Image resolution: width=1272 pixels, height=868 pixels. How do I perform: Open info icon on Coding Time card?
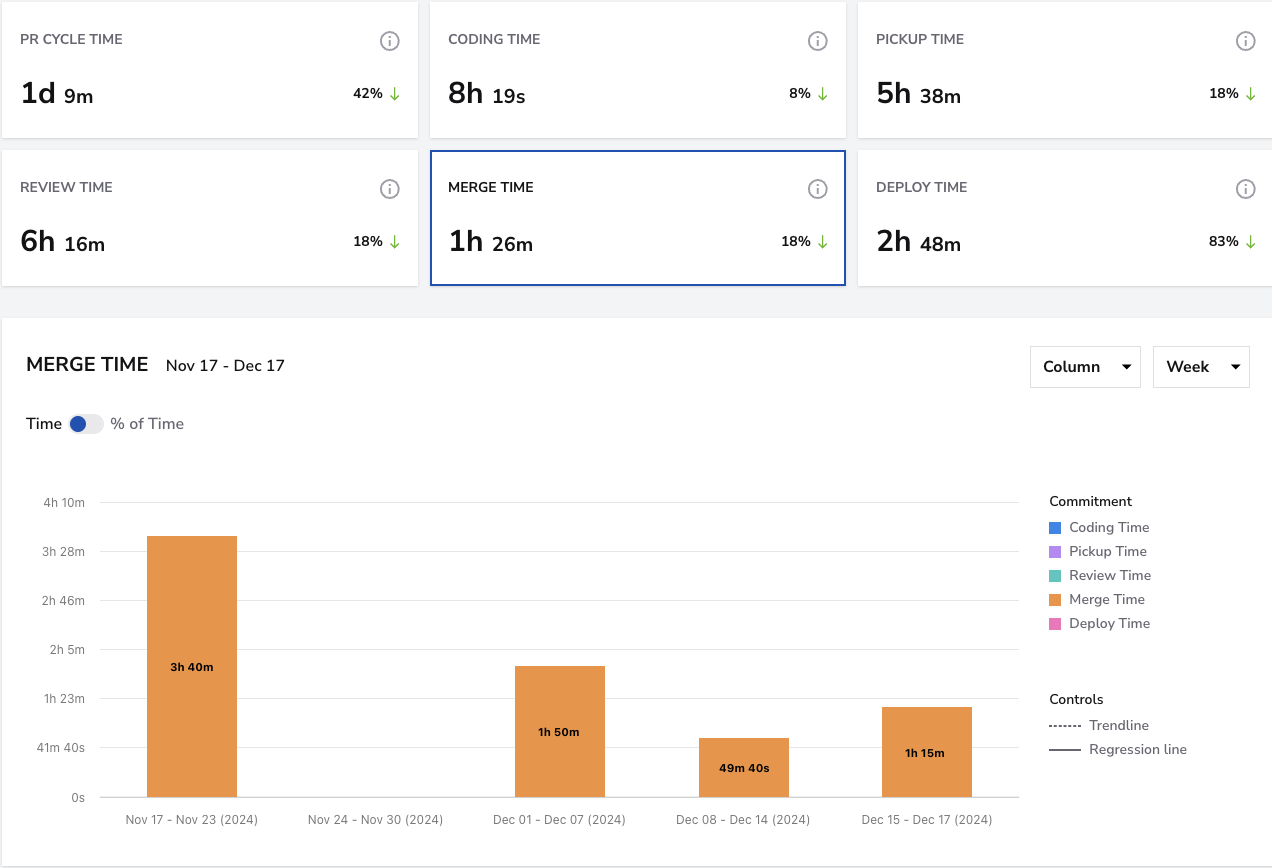(818, 41)
